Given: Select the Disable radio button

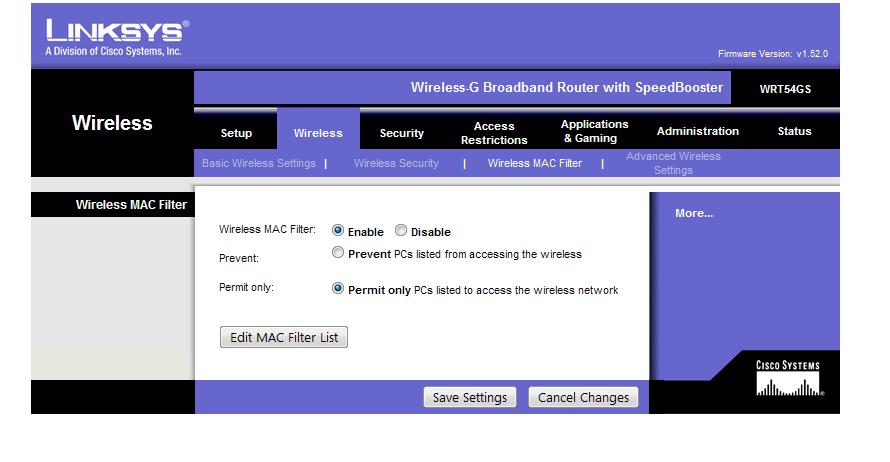Looking at the screenshot, I should (x=401, y=231).
